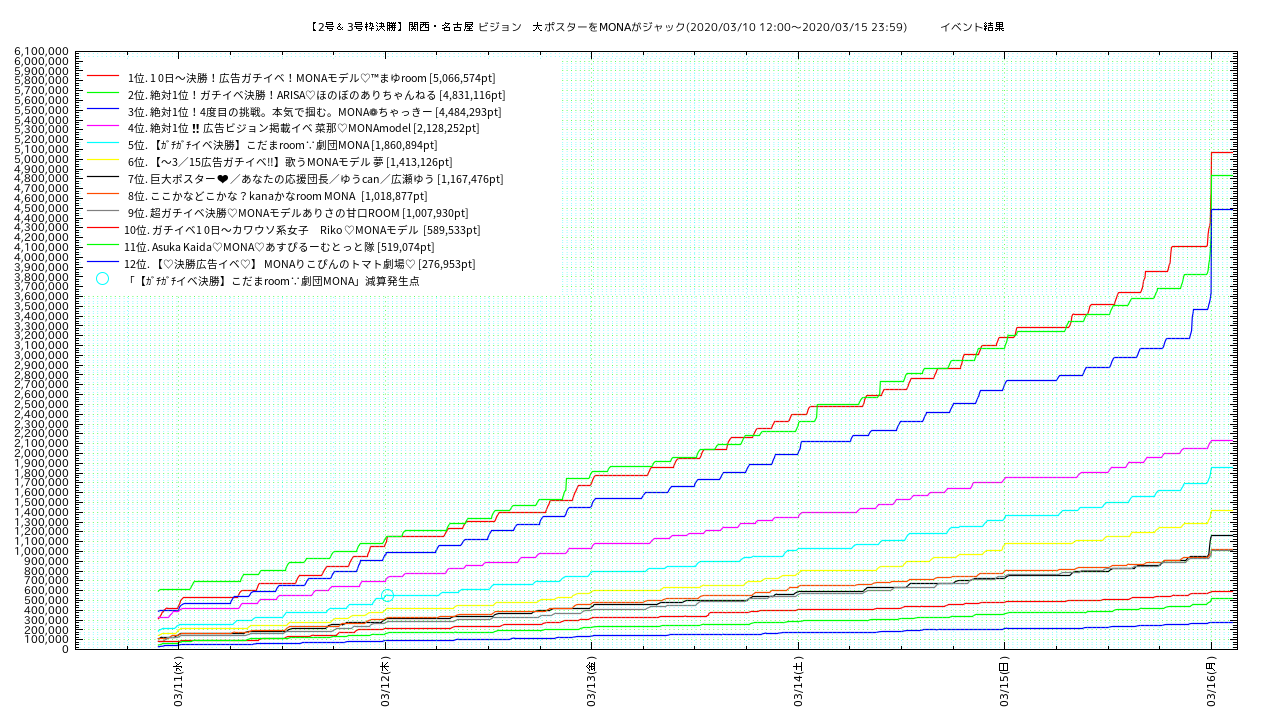Click the 03/15(日) x-axis date label

pos(1005,682)
